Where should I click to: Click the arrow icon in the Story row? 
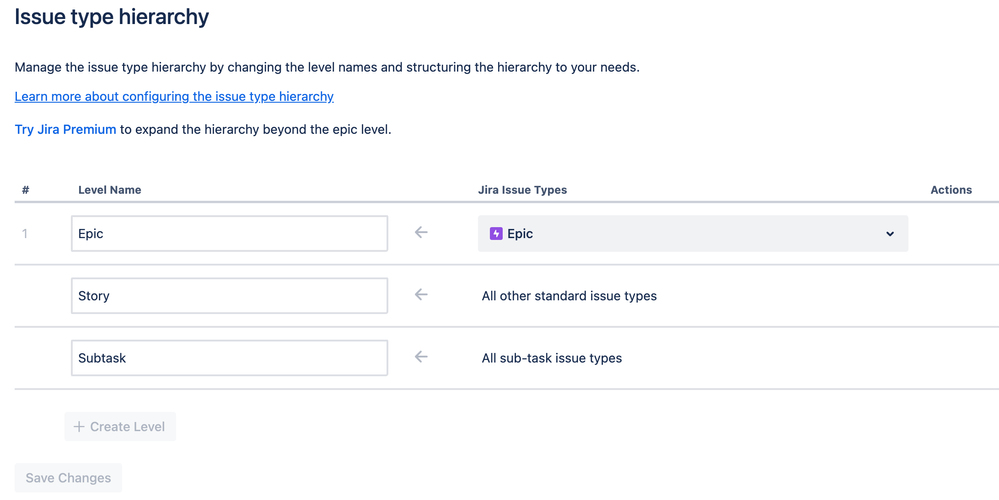coord(420,294)
